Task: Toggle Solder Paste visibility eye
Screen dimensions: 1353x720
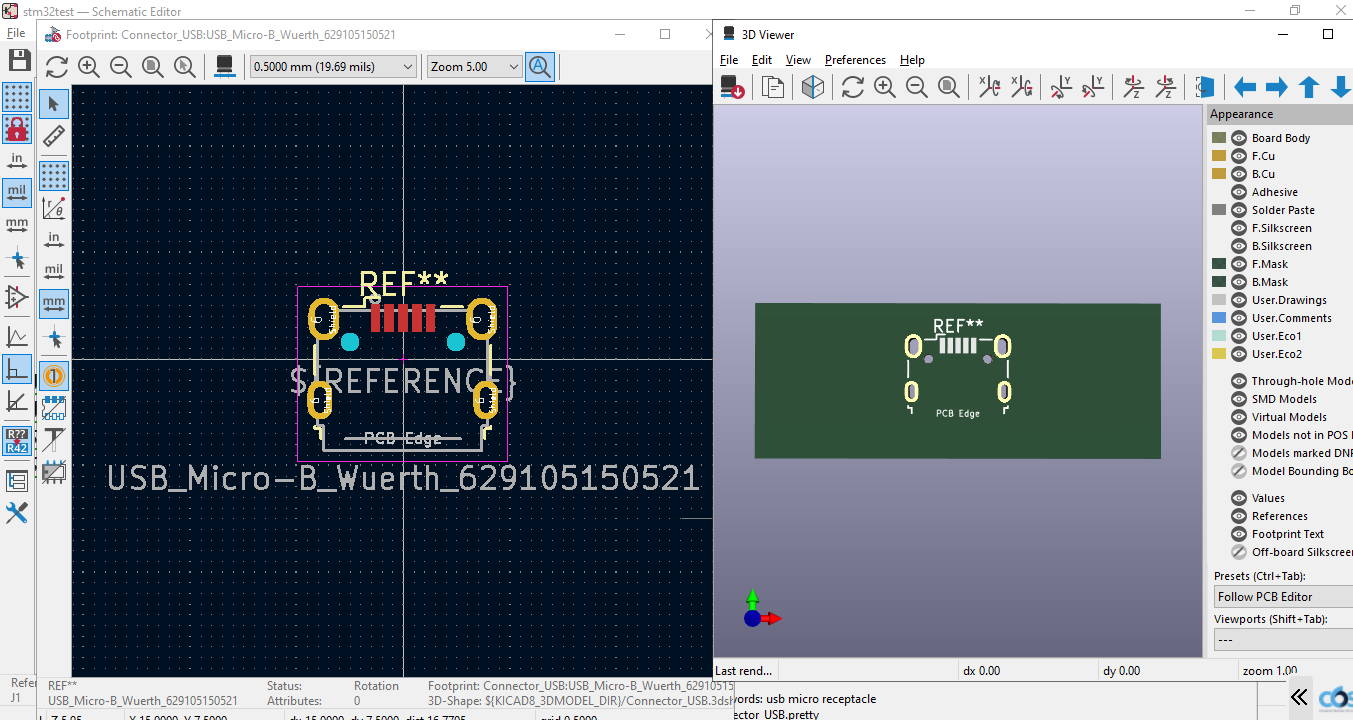Action: (1239, 210)
